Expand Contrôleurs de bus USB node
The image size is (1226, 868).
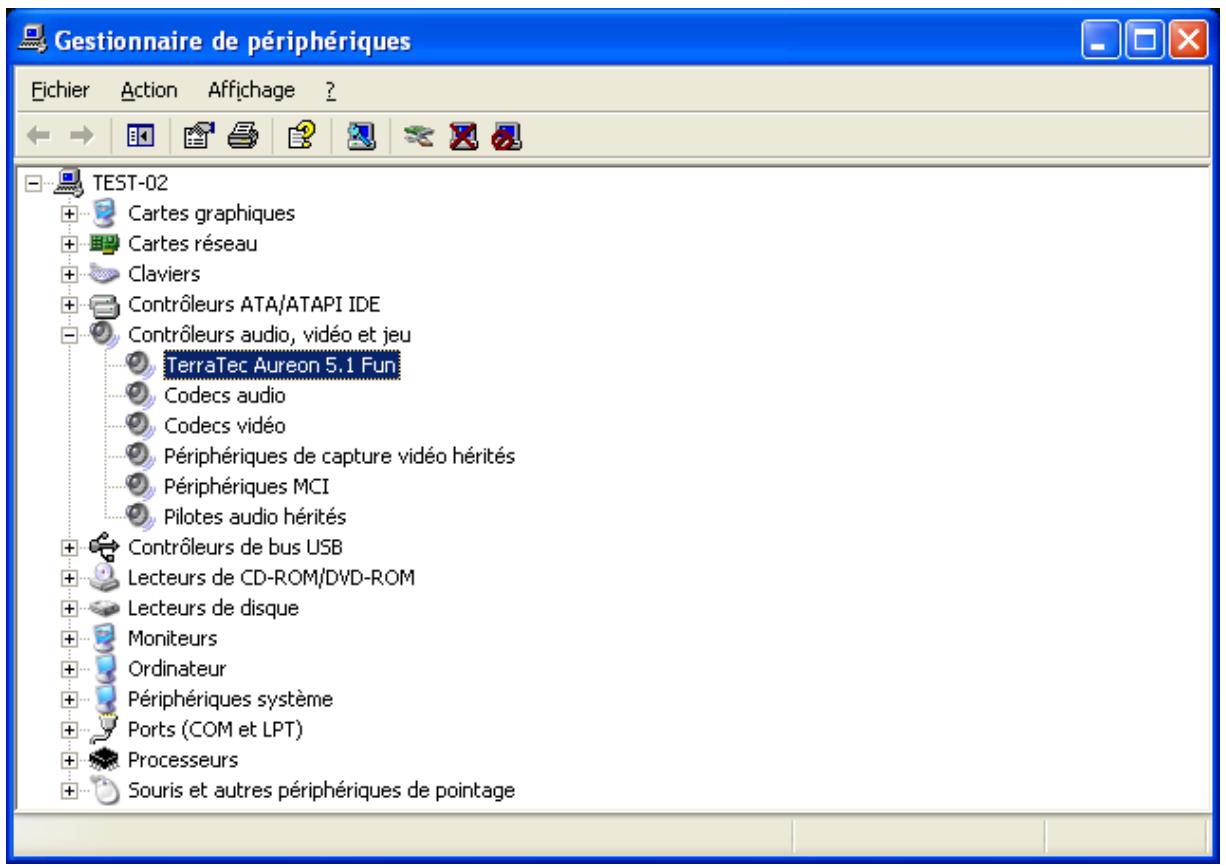pos(69,548)
